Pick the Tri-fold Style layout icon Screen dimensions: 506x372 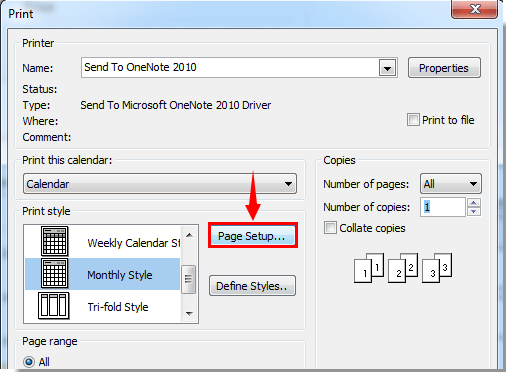coord(54,305)
